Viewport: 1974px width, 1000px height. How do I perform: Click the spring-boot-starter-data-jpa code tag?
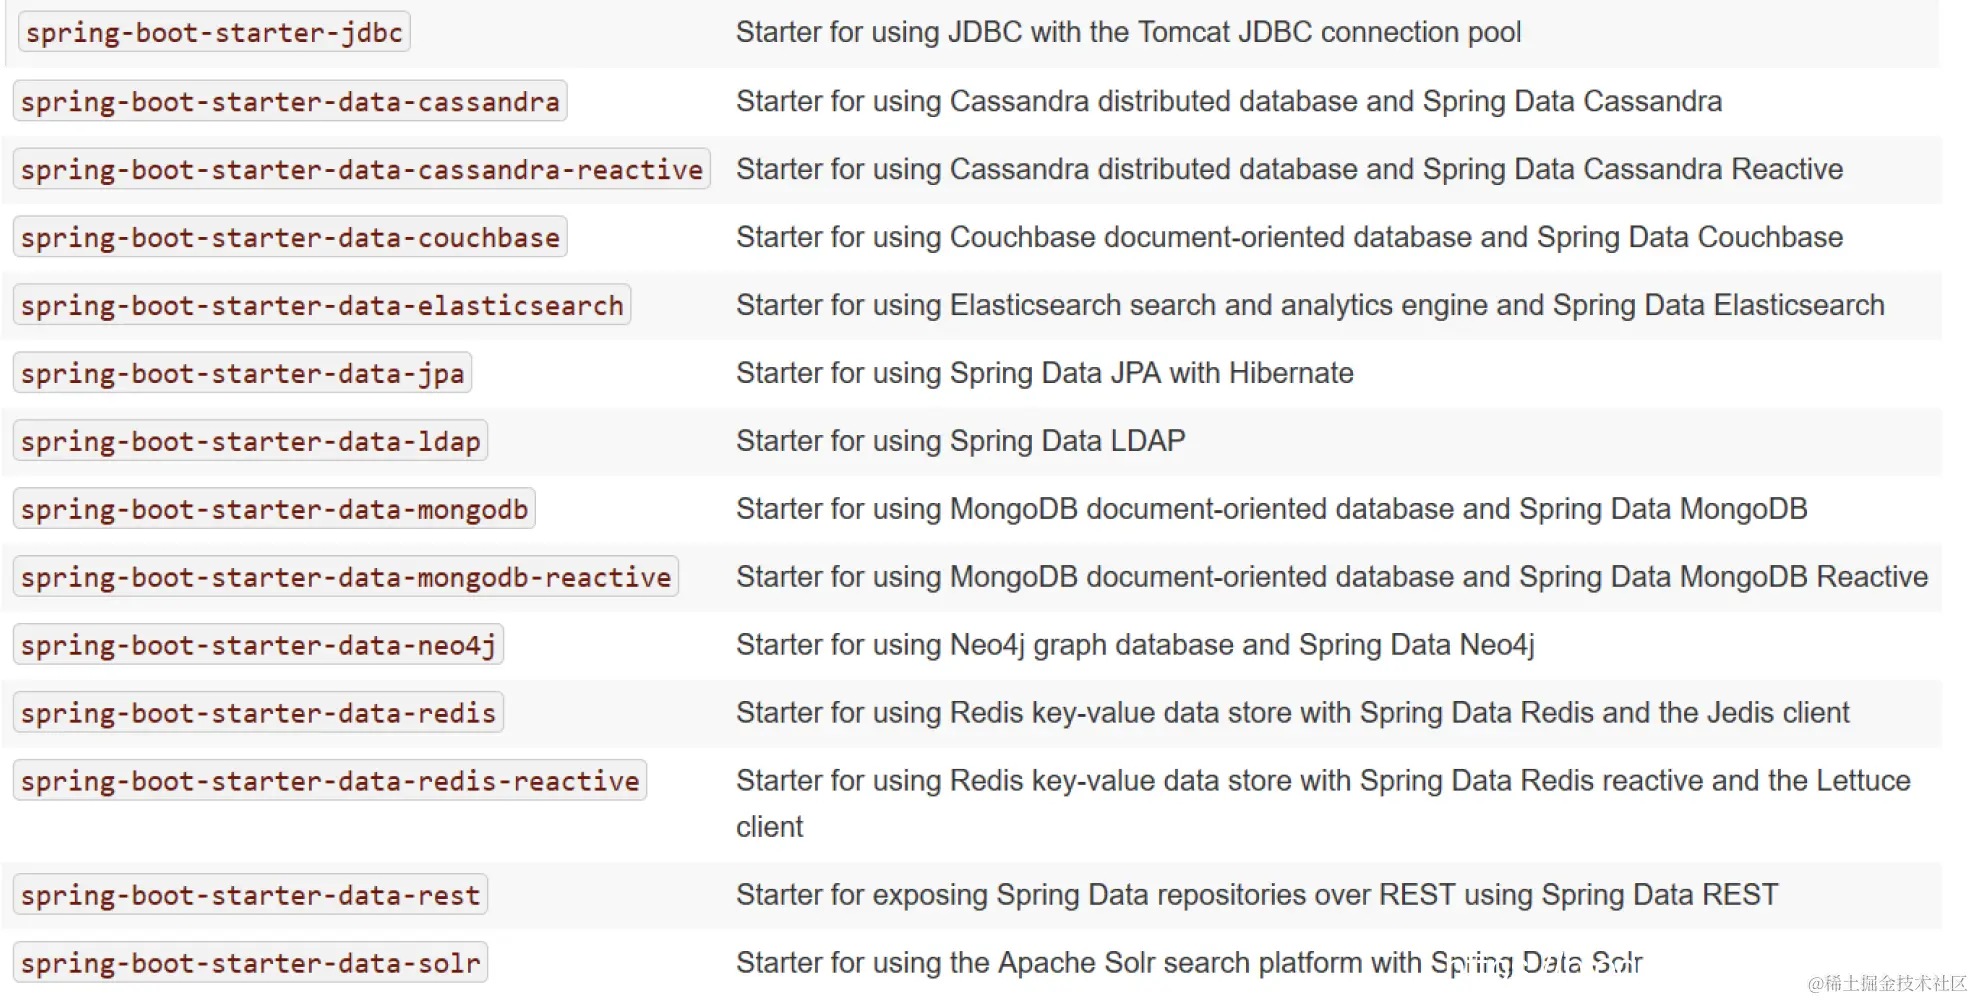point(242,374)
